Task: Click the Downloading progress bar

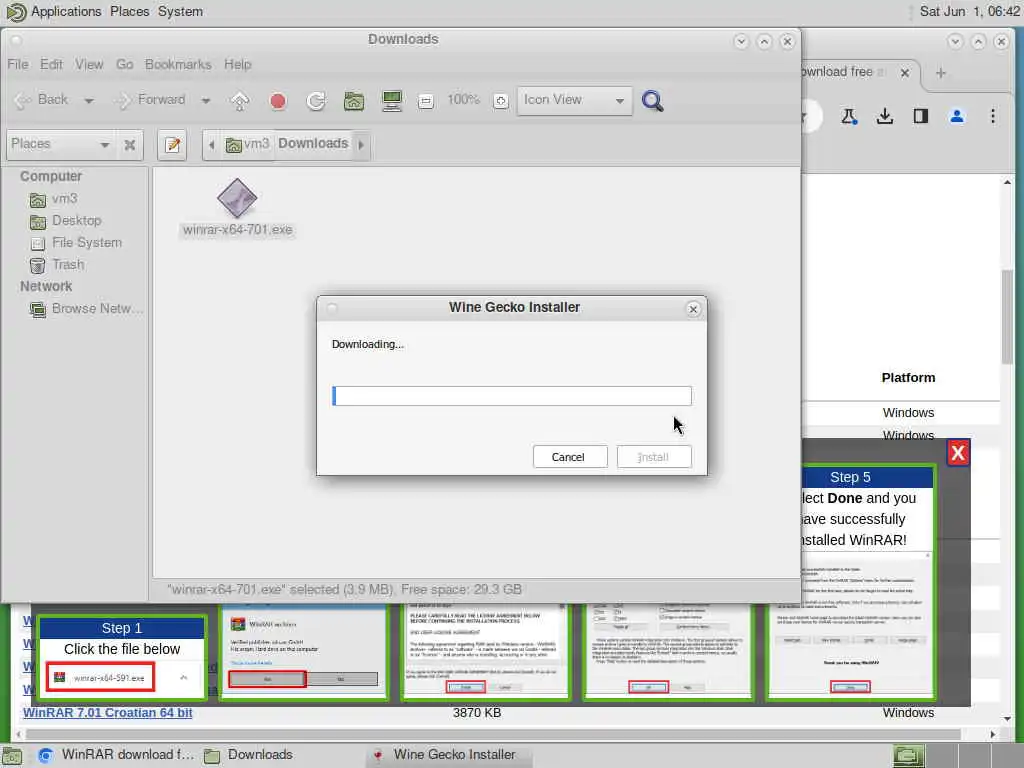Action: (511, 396)
